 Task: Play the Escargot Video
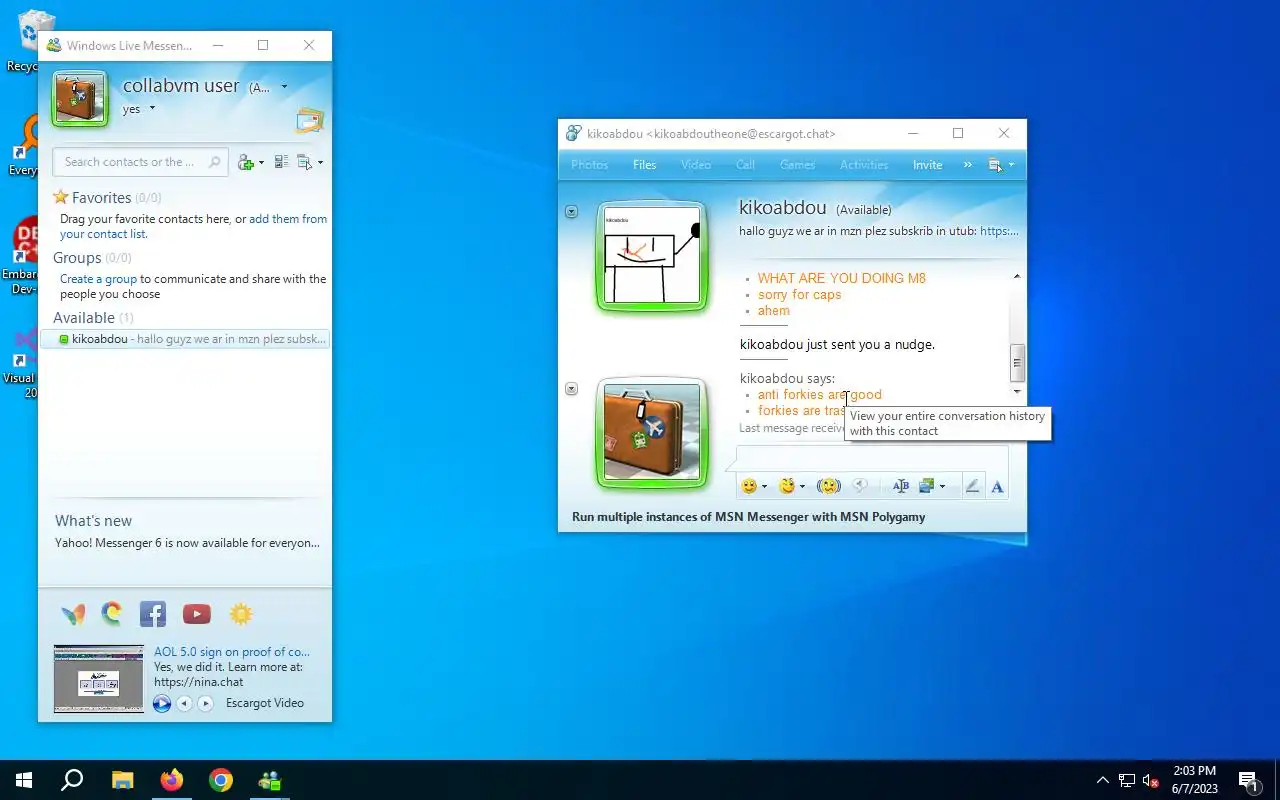click(x=162, y=704)
